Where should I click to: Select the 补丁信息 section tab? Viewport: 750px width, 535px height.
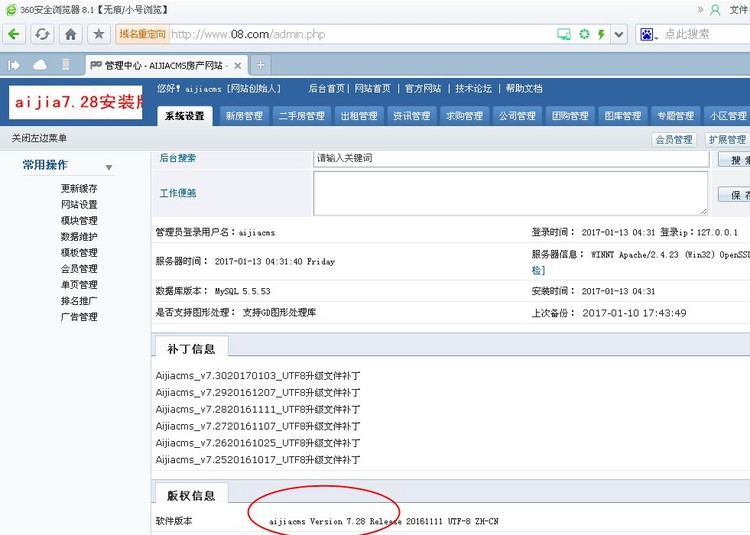coord(191,349)
